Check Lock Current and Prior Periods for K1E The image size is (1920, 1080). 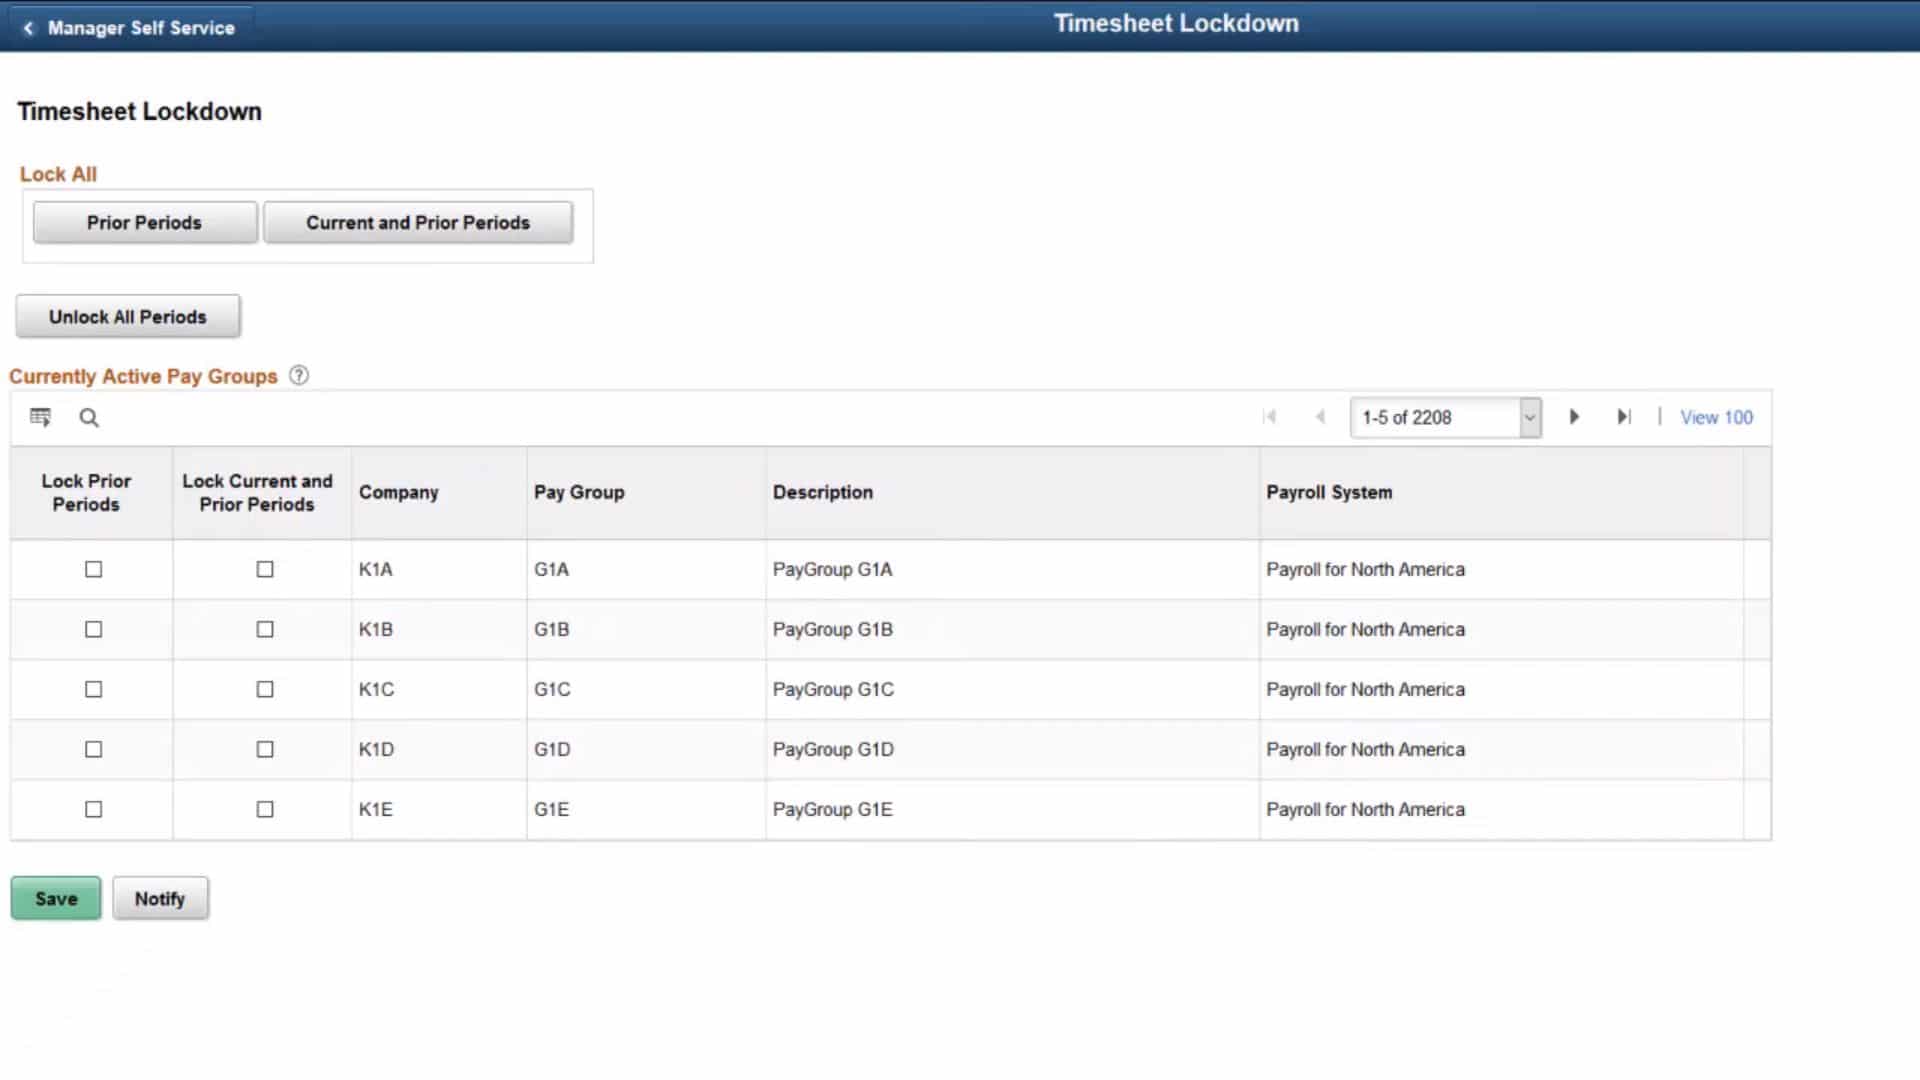click(x=265, y=809)
